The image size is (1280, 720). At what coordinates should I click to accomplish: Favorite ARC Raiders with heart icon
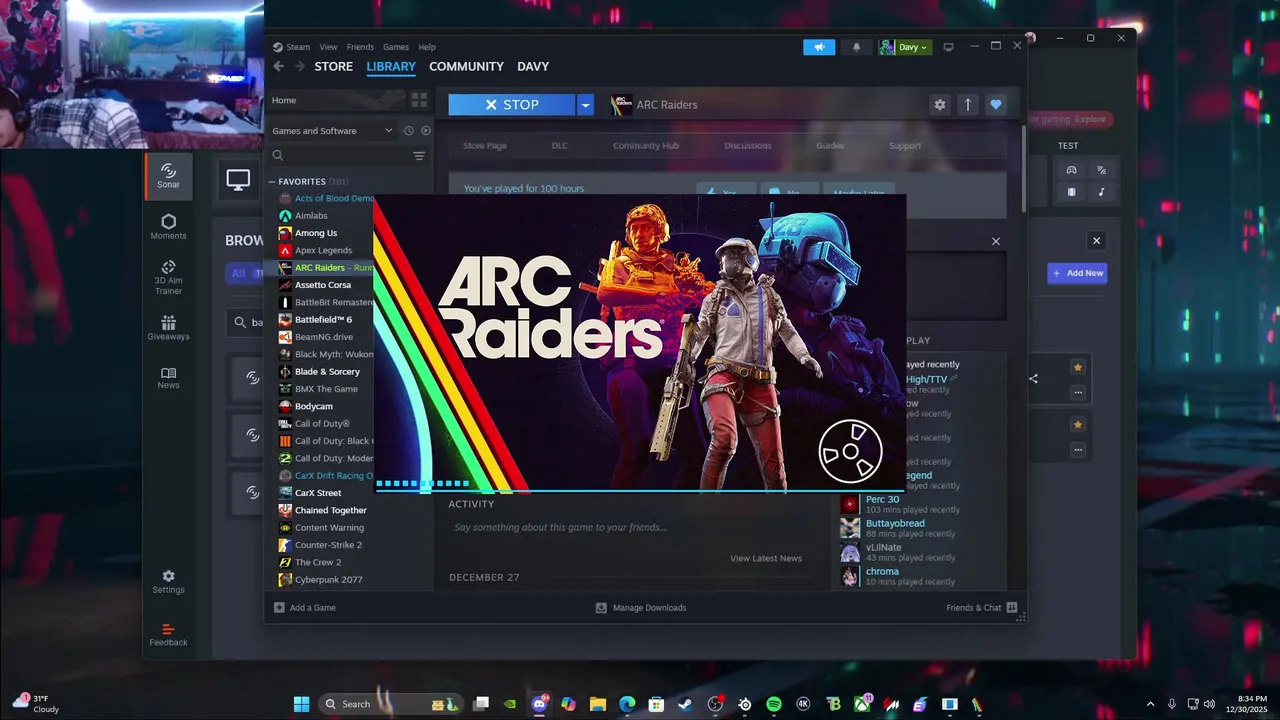(995, 104)
